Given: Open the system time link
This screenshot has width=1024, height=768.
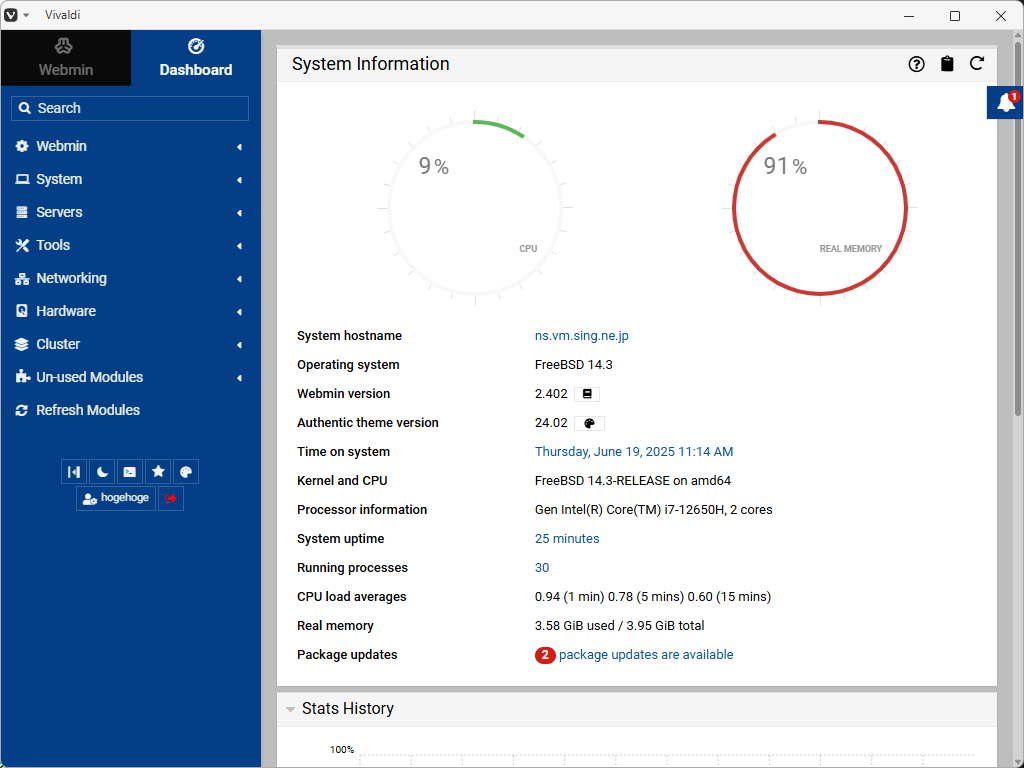Looking at the screenshot, I should click(633, 452).
